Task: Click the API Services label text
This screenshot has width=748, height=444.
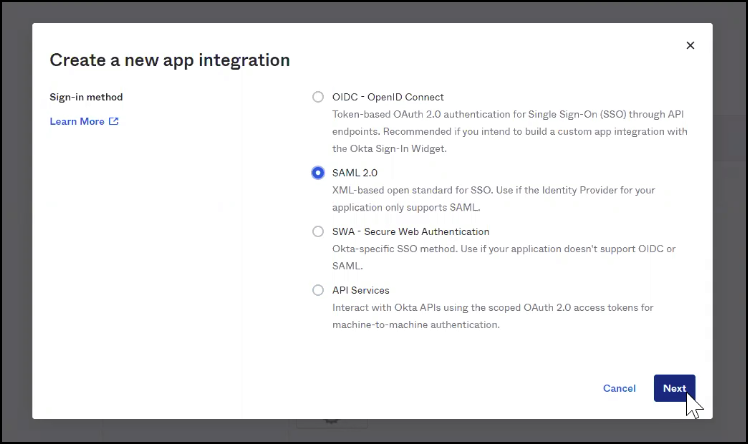Action: pos(361,290)
